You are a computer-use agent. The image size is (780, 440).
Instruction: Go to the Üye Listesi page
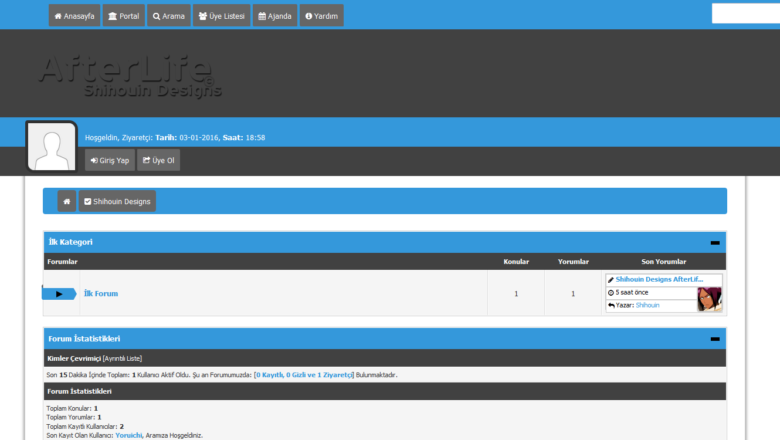click(221, 16)
